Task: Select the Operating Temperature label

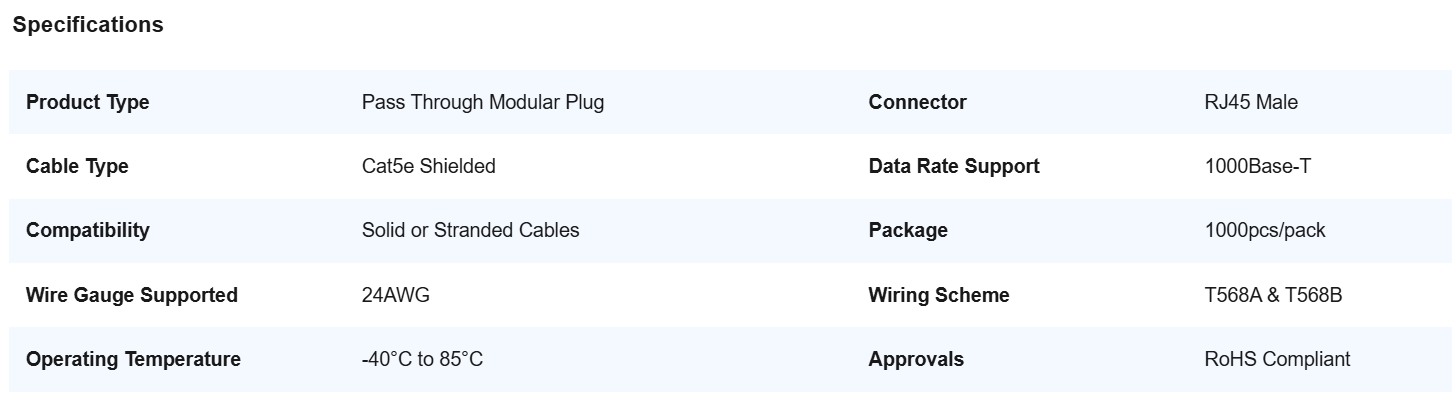Action: coord(133,359)
